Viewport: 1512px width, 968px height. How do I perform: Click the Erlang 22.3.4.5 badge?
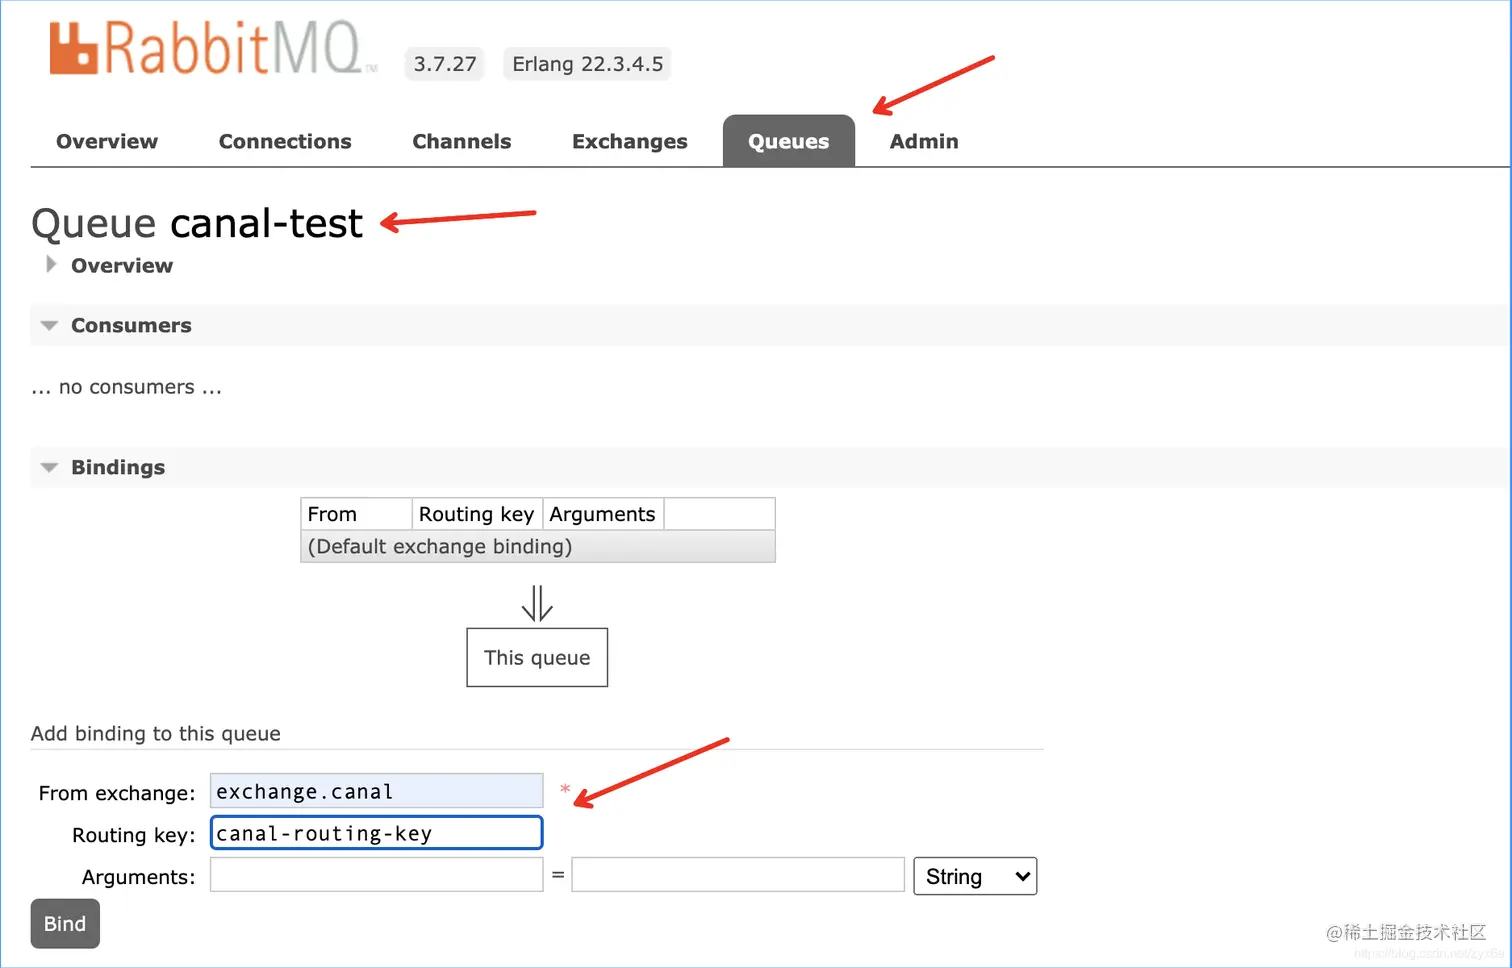click(x=588, y=64)
